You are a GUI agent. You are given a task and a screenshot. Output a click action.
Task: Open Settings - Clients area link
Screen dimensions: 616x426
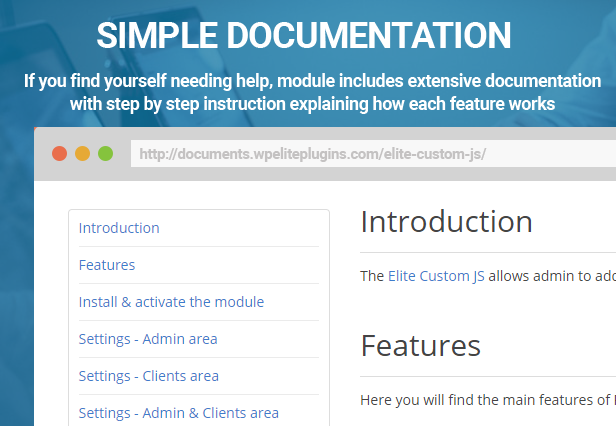pyautogui.click(x=149, y=376)
